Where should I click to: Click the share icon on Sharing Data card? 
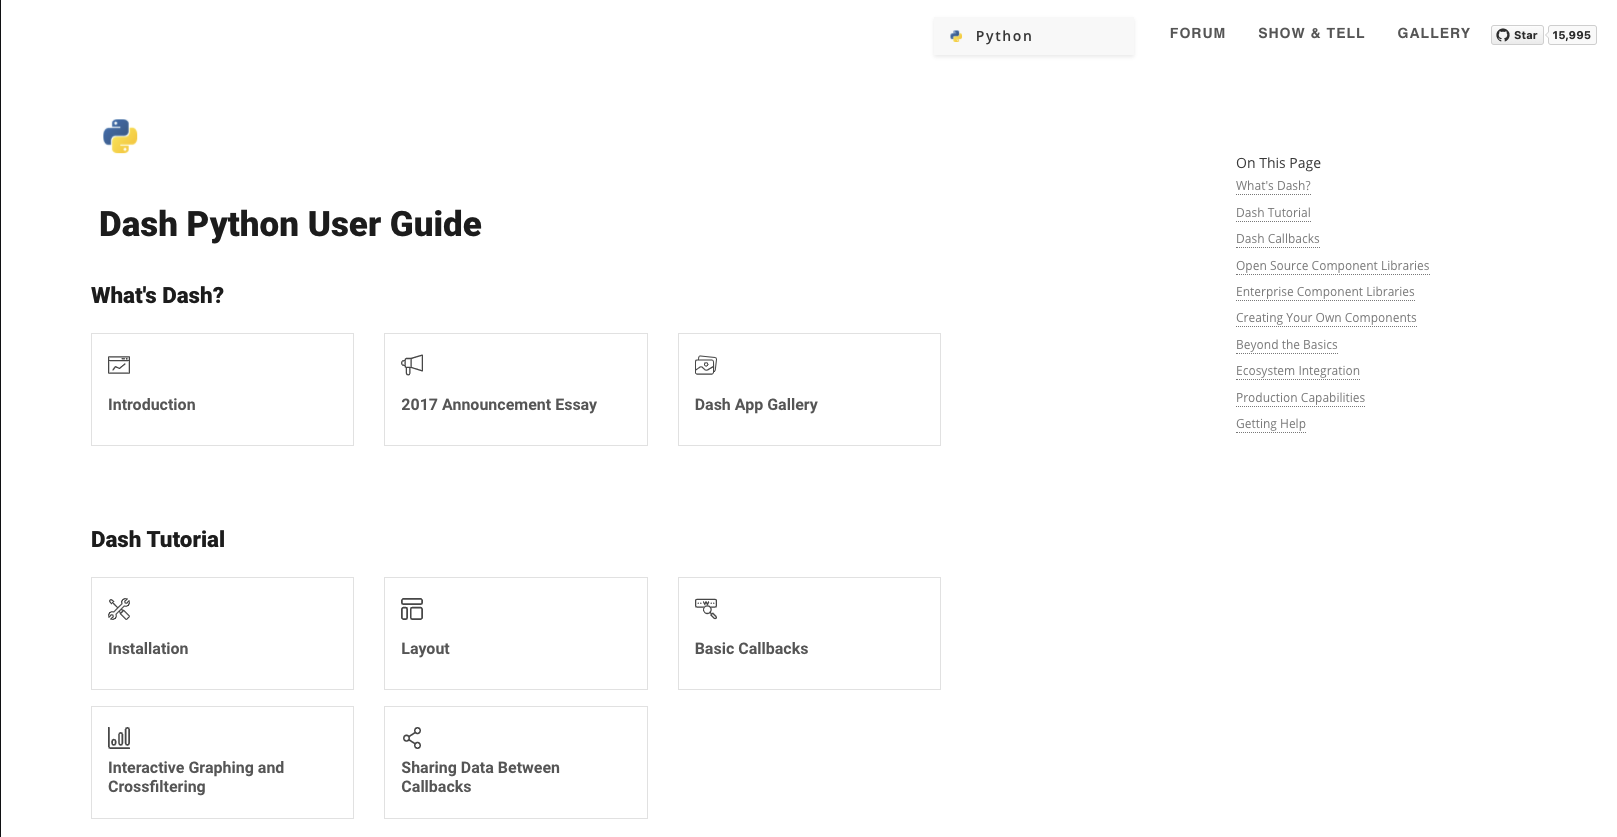pos(412,738)
